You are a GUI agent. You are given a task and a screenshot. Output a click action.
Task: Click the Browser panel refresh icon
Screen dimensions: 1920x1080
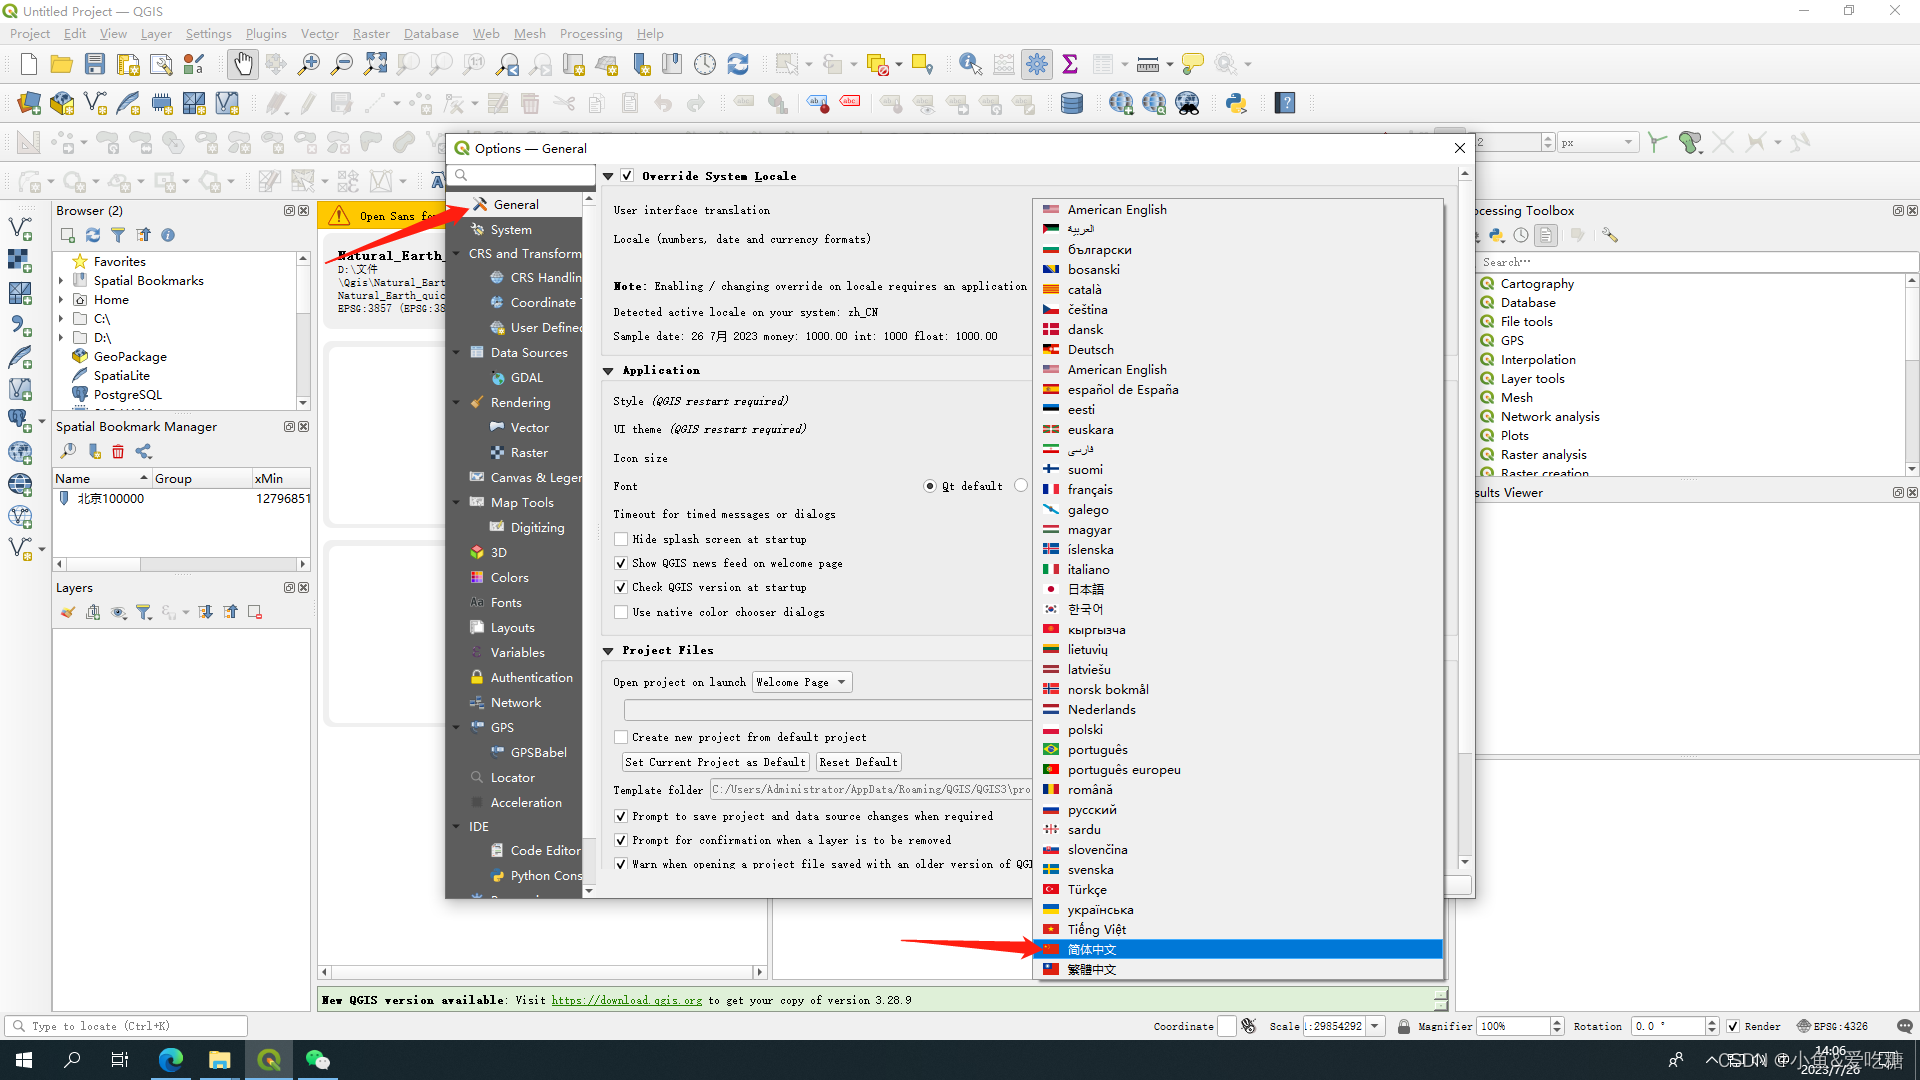[x=93, y=235]
